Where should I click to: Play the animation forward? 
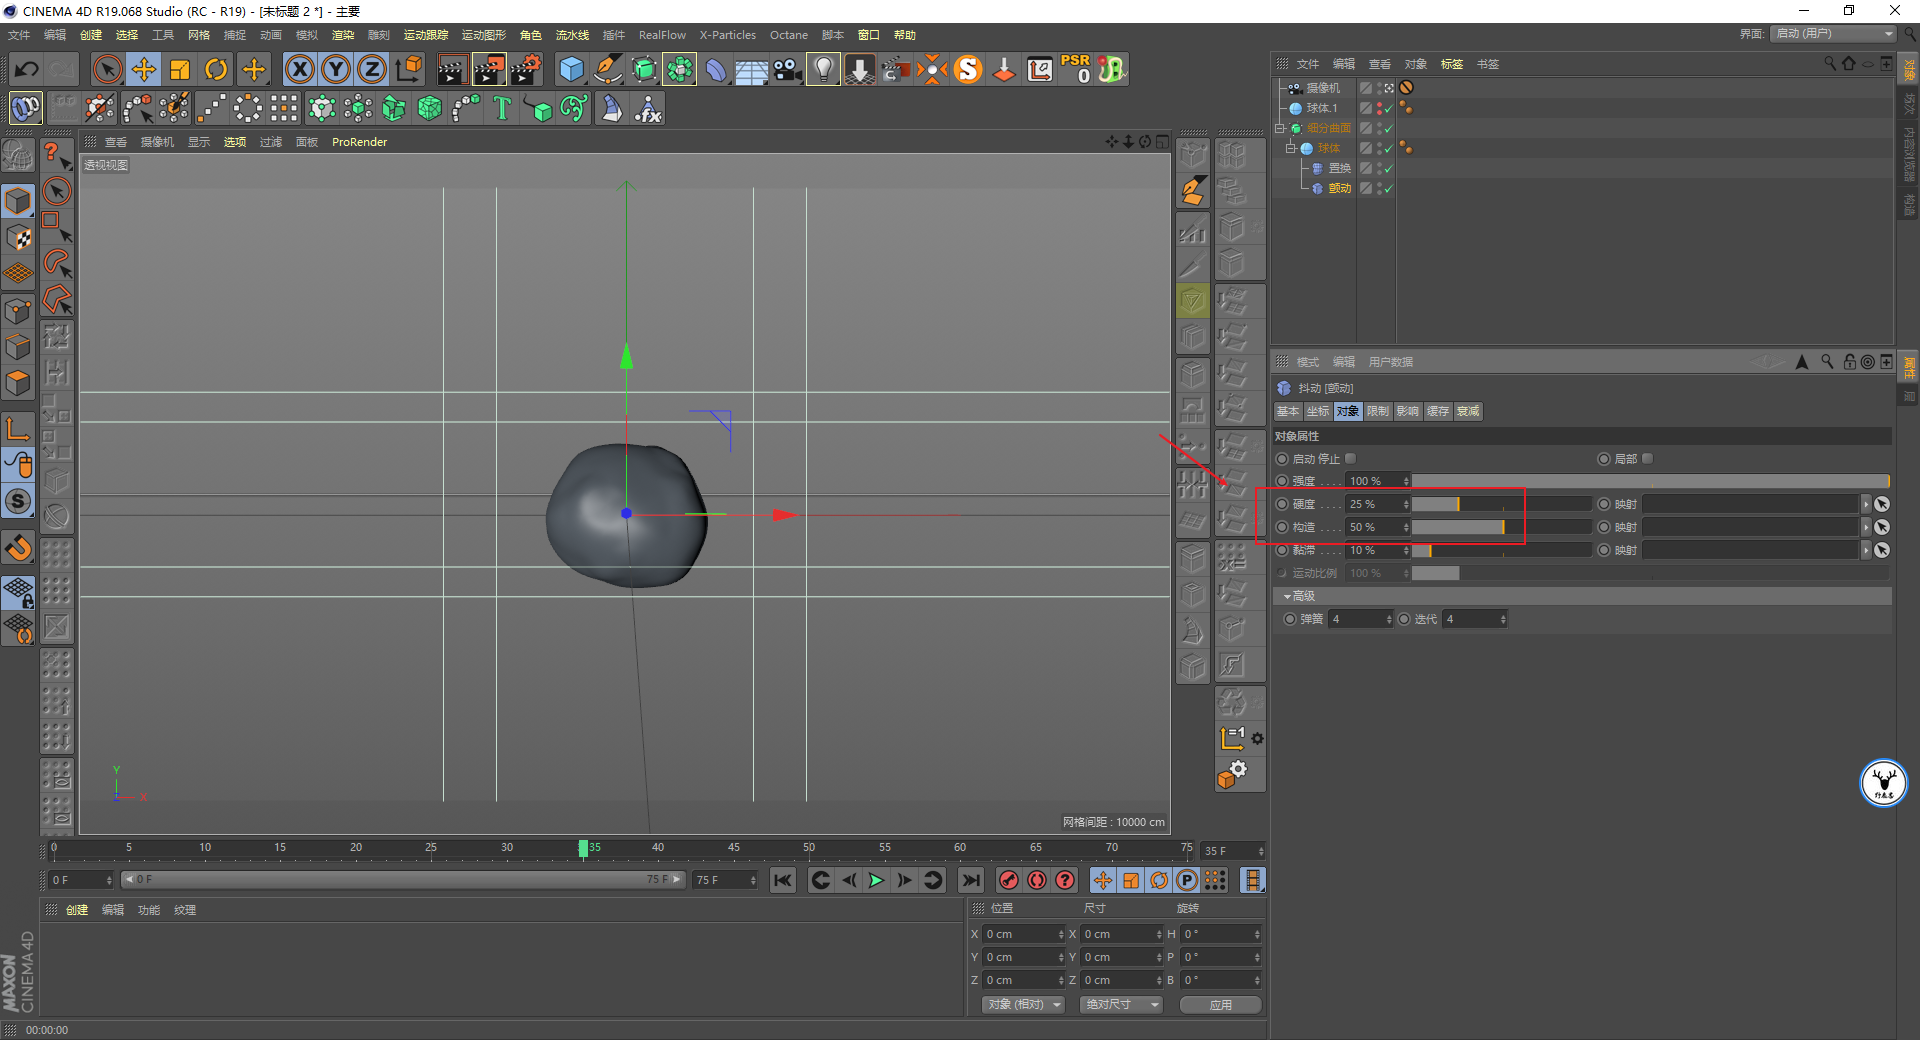[876, 880]
